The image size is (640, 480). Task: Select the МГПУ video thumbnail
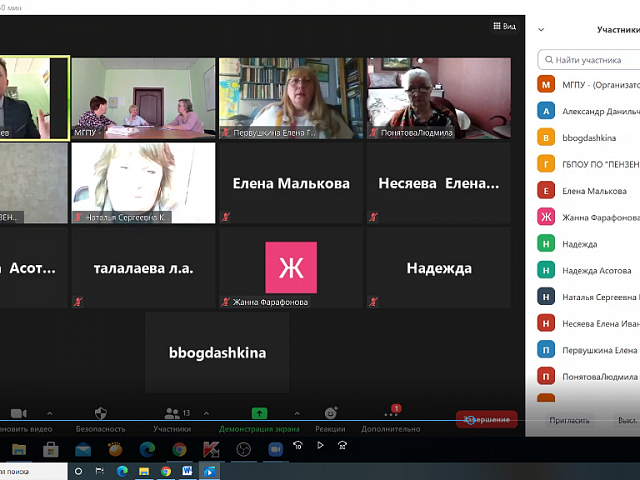click(143, 97)
